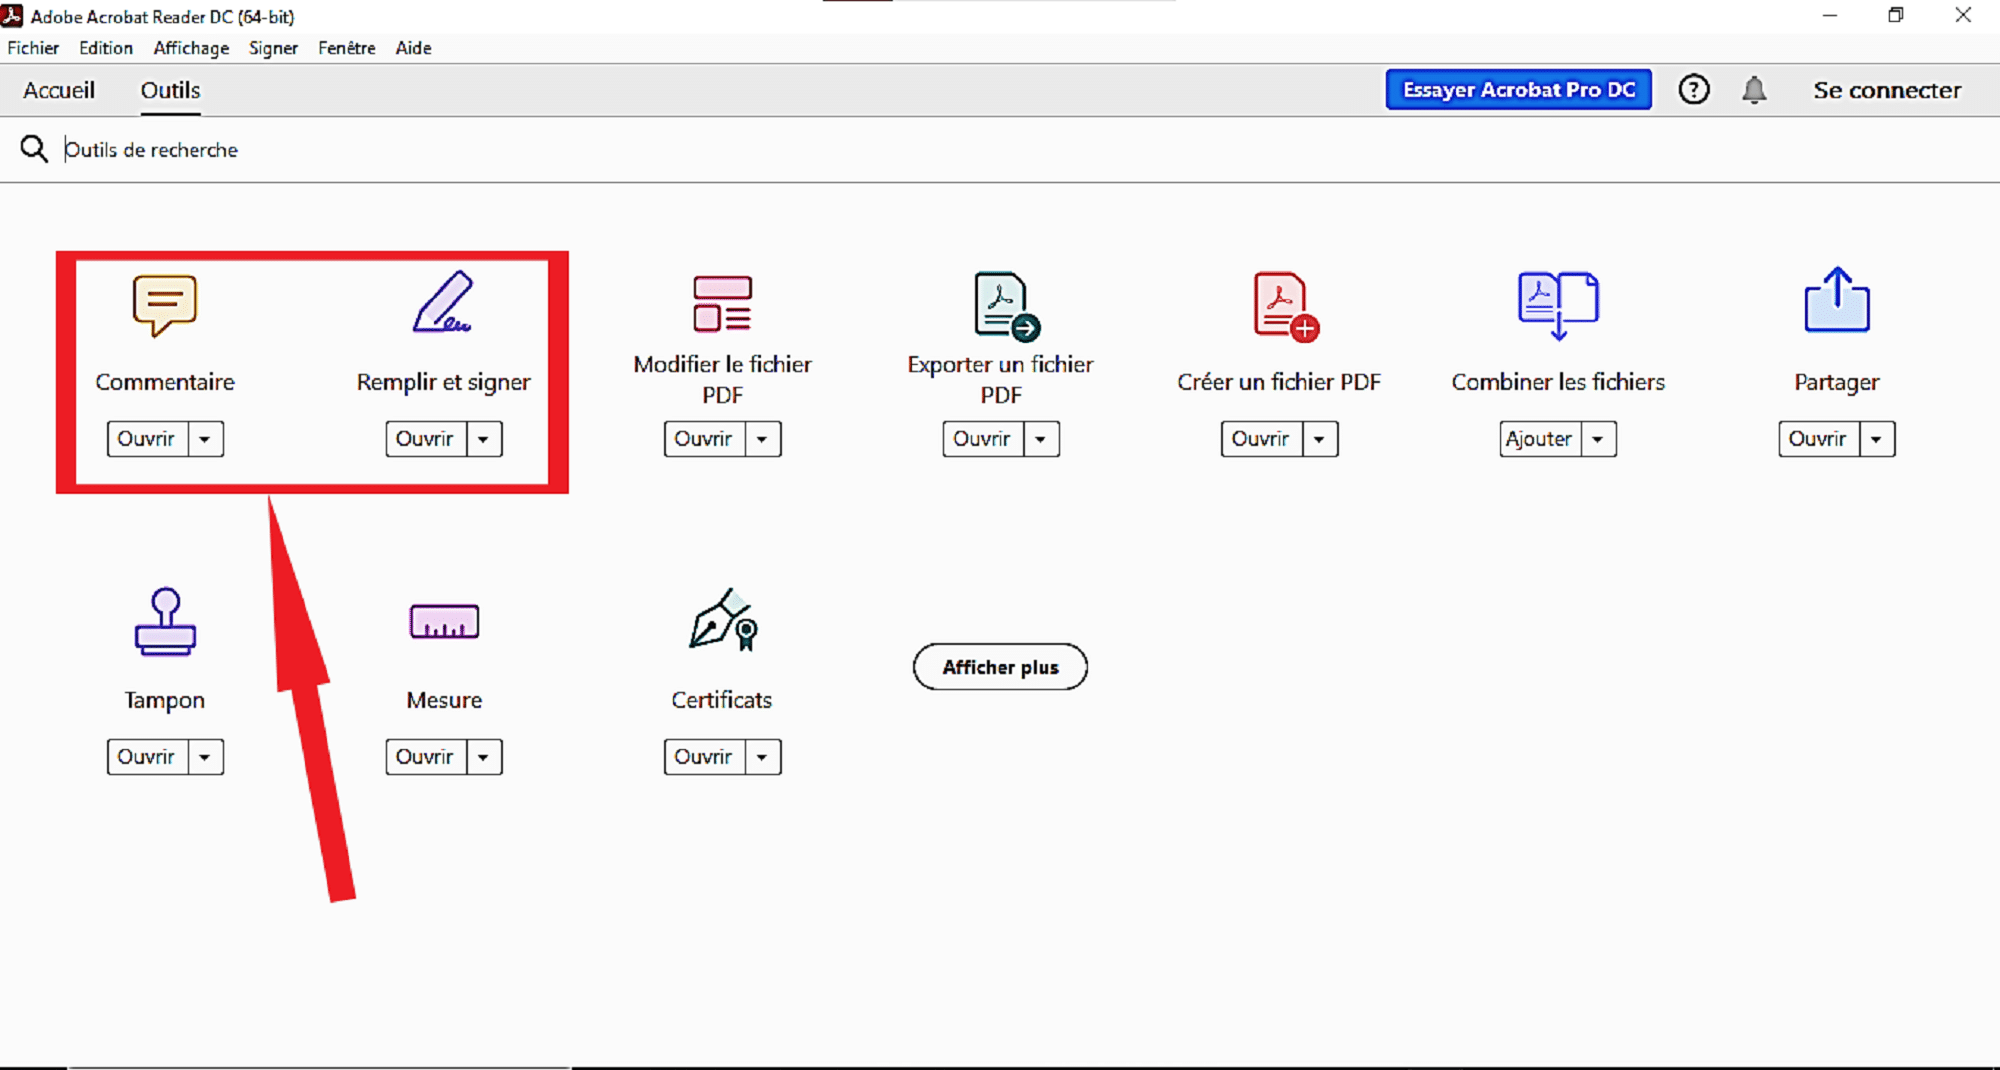Expand the Créer un fichier PDF dropdown arrow
The image size is (2000, 1070).
pos(1320,439)
